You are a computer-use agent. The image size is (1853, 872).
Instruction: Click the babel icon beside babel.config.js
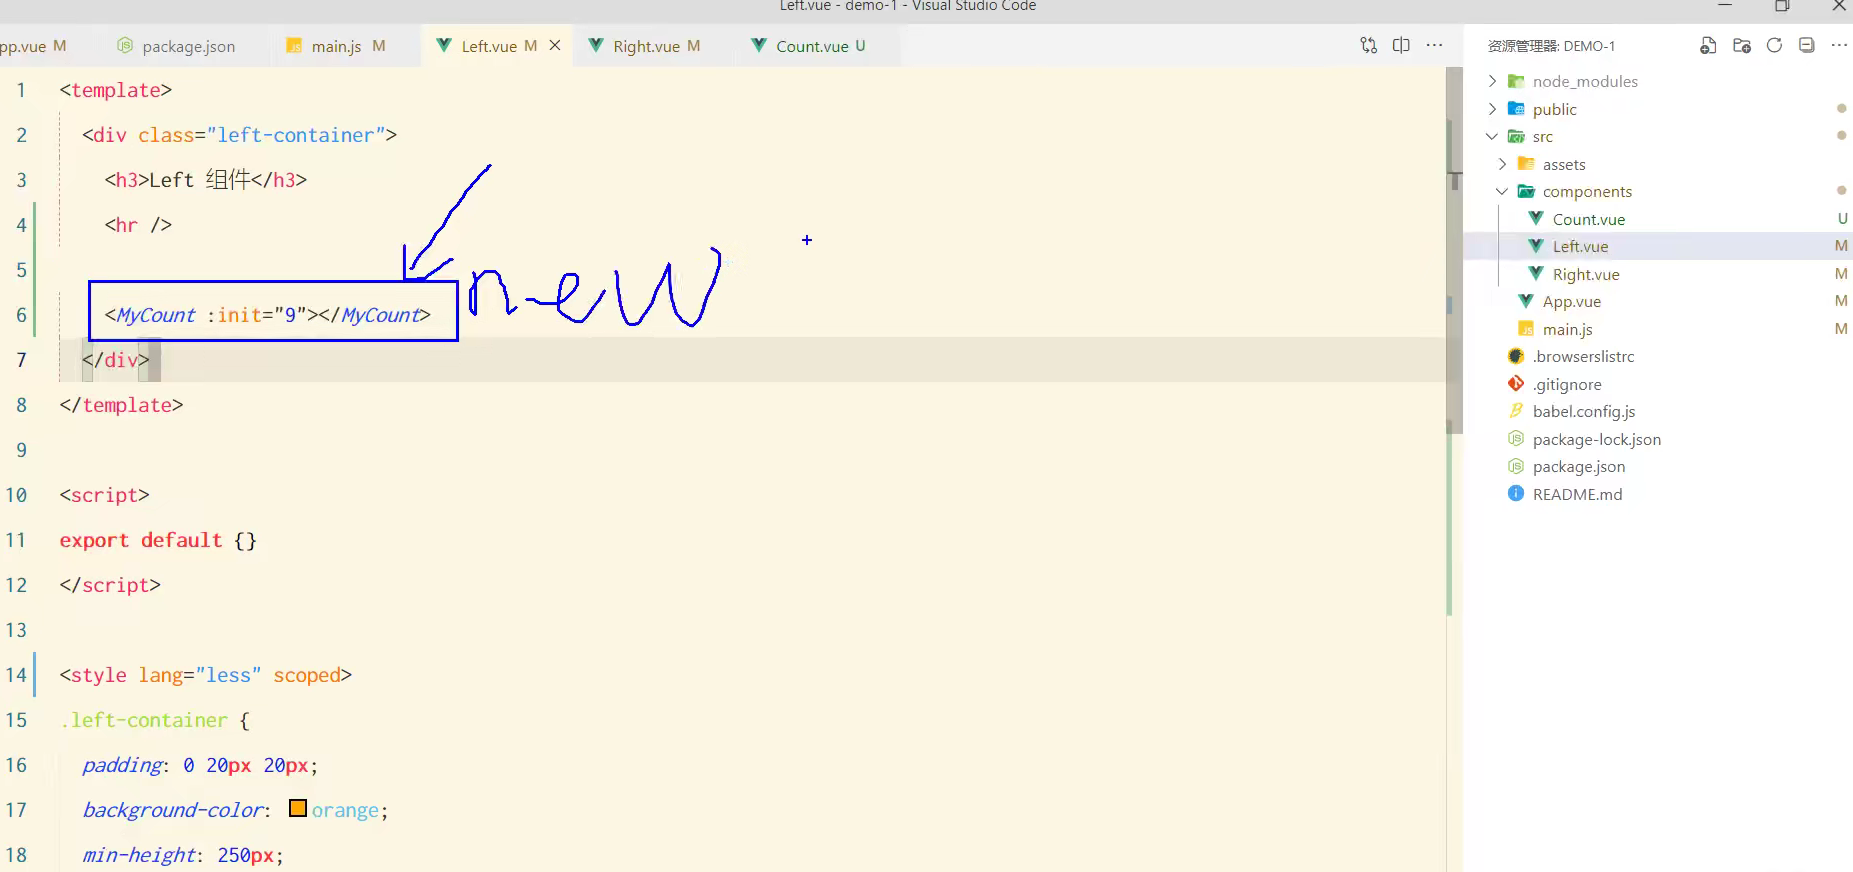[x=1516, y=411]
